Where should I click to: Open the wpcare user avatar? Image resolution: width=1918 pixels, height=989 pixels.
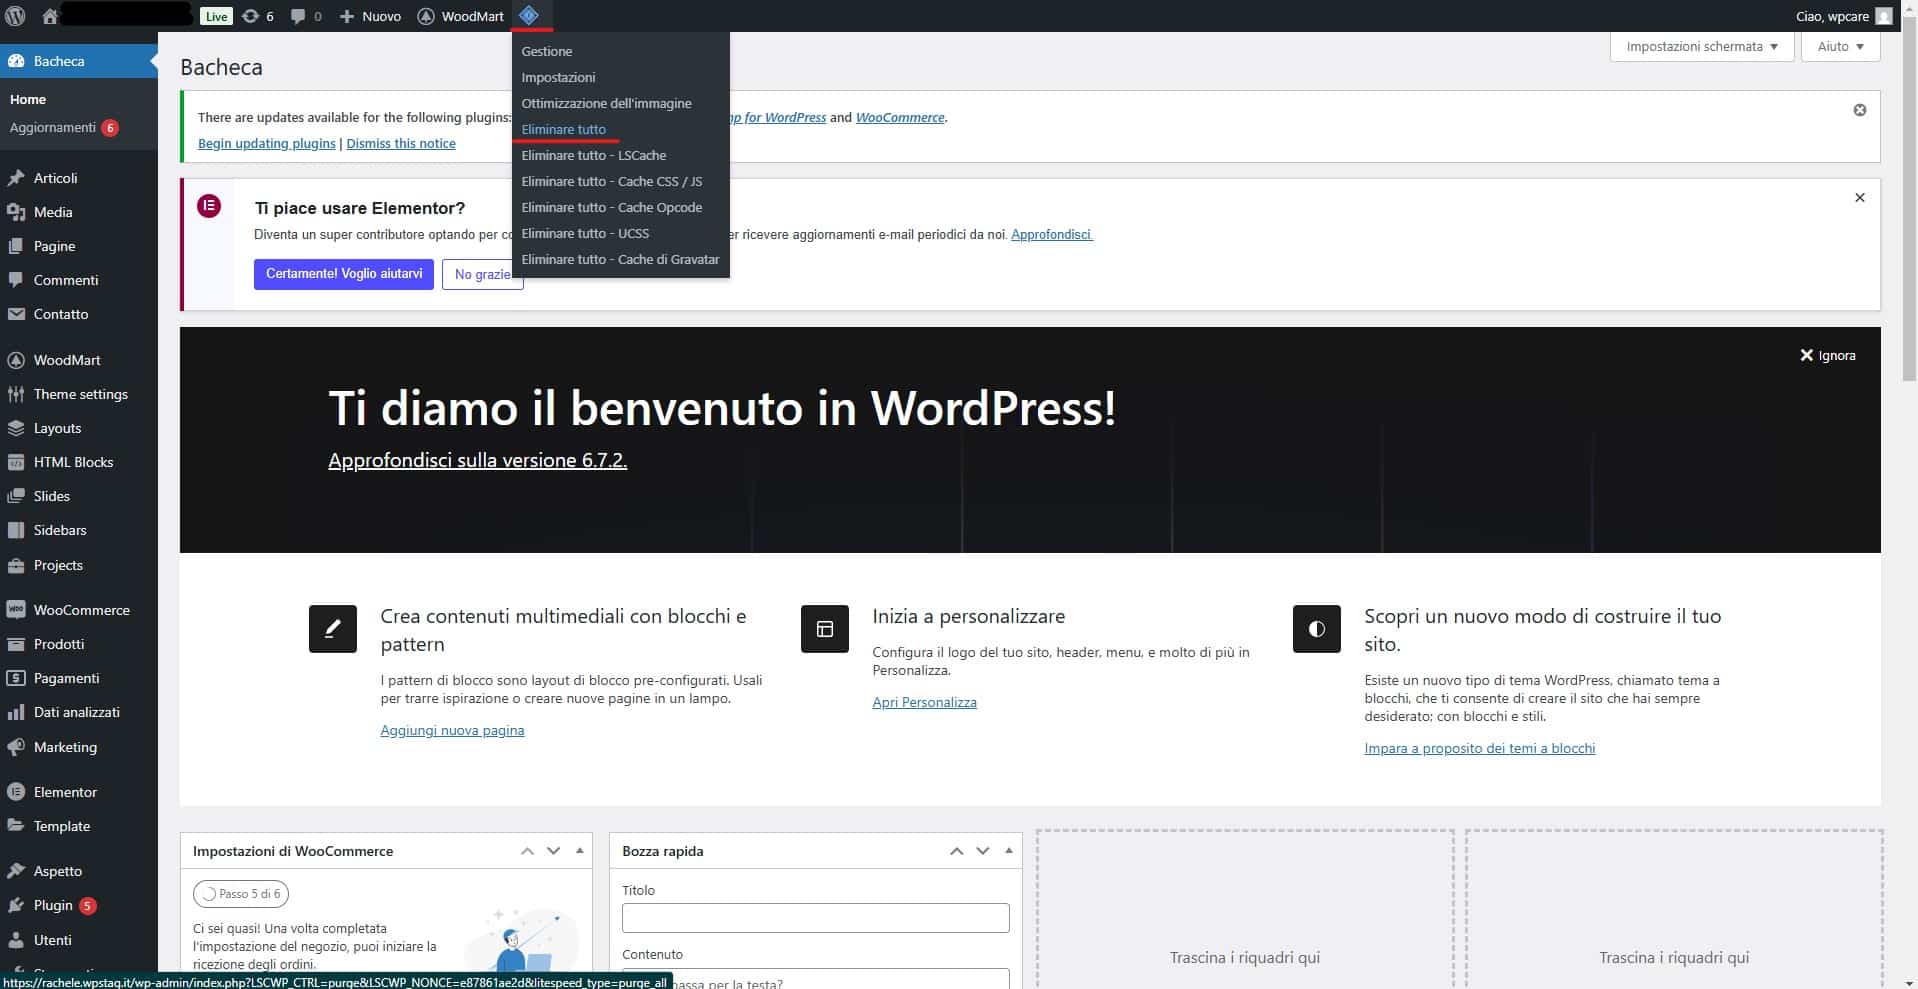1884,16
